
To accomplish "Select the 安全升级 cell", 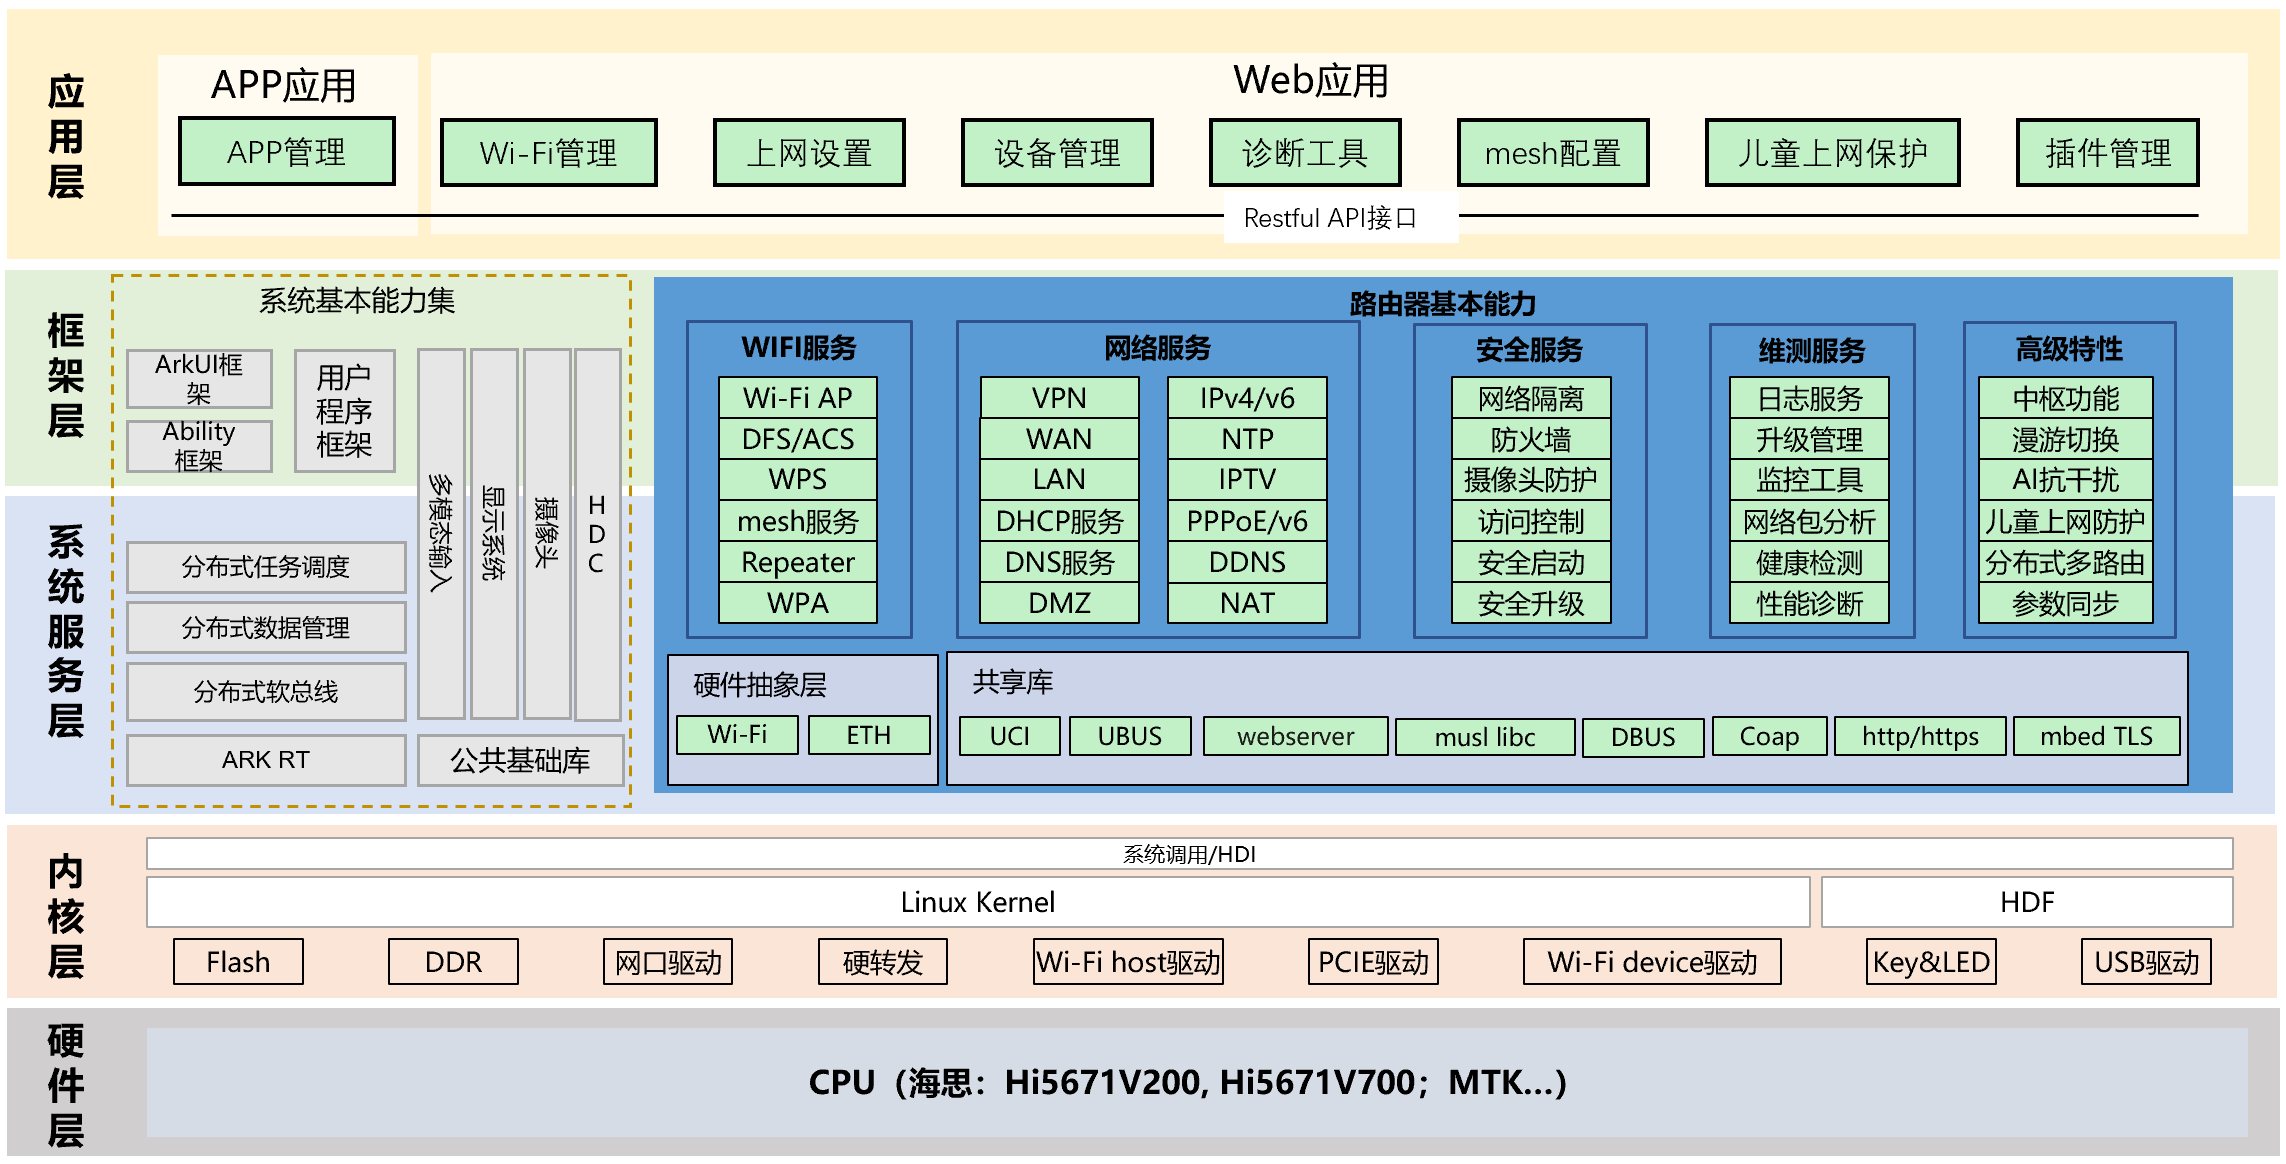I will tap(1531, 604).
